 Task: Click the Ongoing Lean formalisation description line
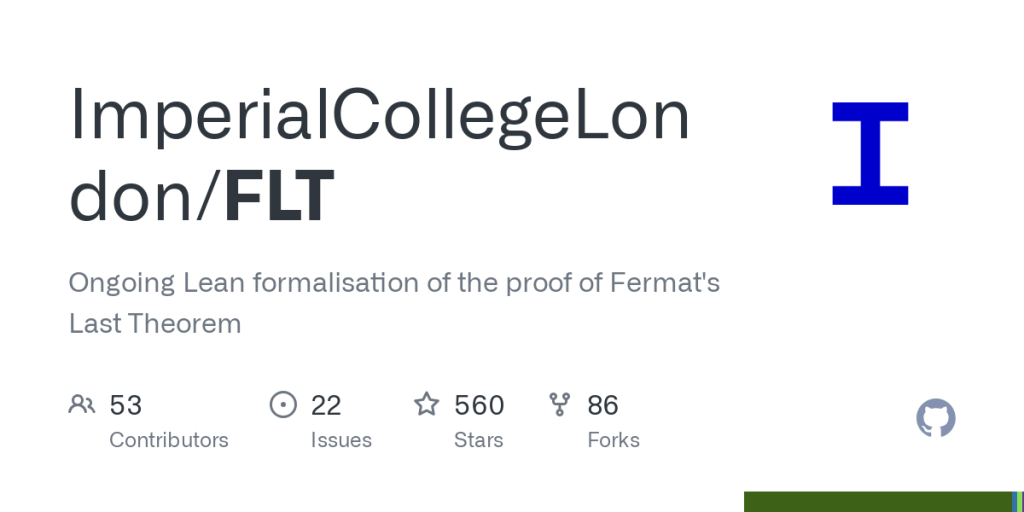click(394, 283)
